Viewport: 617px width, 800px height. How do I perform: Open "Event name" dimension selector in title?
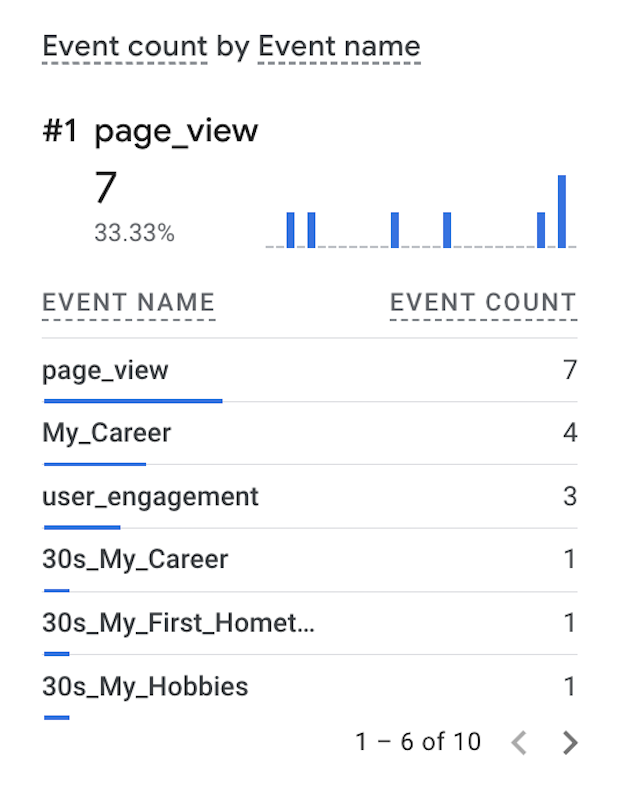coord(339,47)
